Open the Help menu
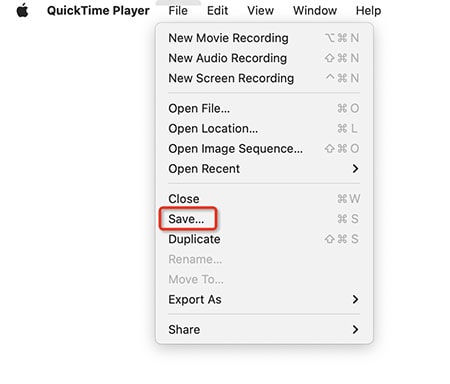Viewport: 450px width, 384px height. (x=368, y=11)
